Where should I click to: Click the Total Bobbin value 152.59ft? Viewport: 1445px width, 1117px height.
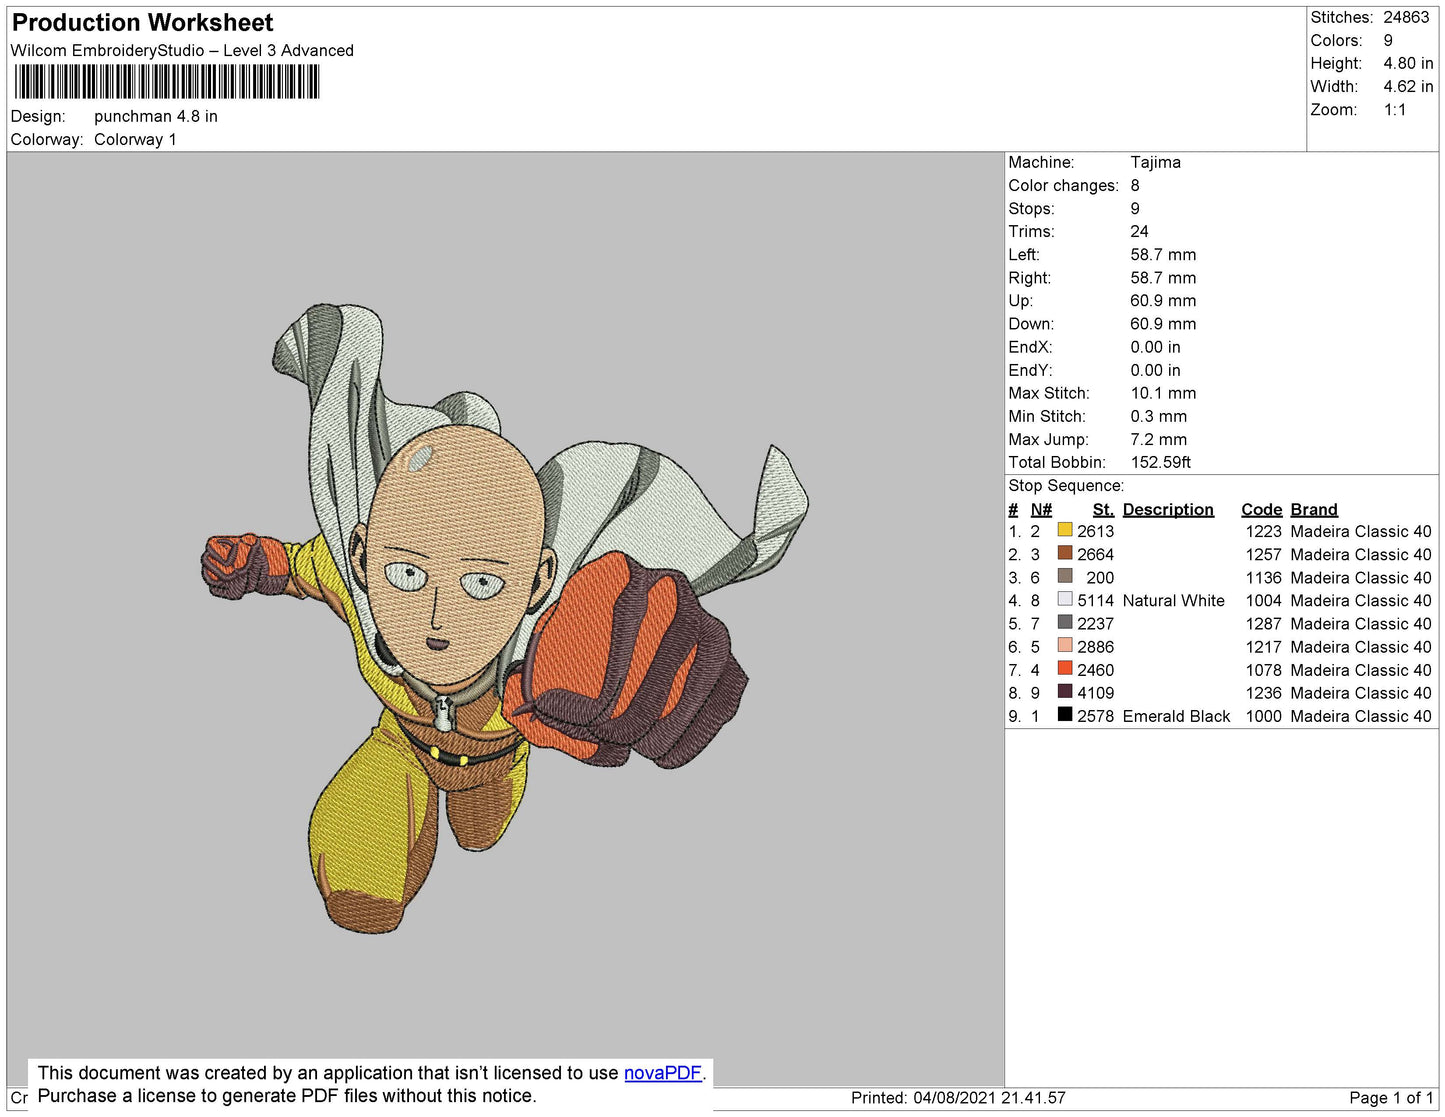tap(1160, 462)
